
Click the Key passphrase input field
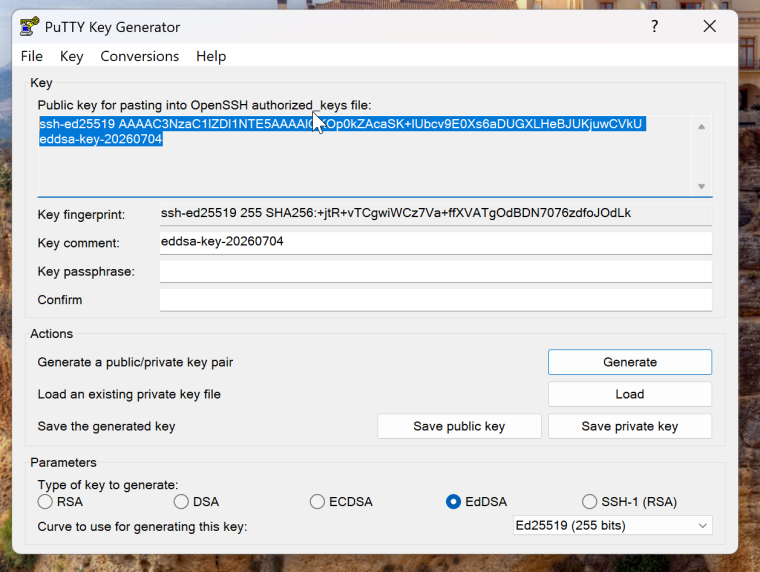436,271
